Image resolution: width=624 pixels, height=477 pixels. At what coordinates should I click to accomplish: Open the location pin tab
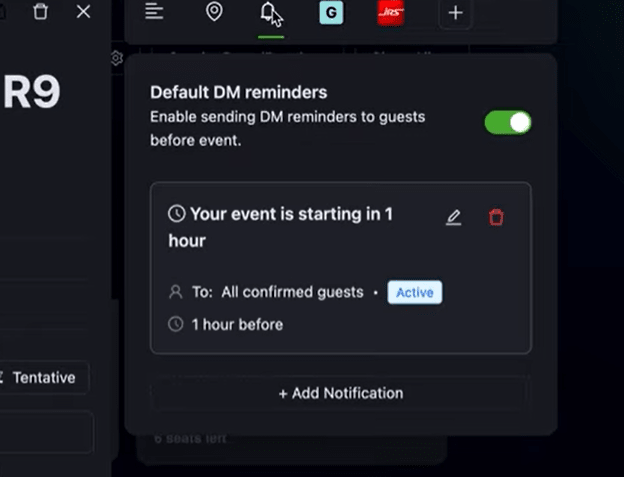[214, 12]
